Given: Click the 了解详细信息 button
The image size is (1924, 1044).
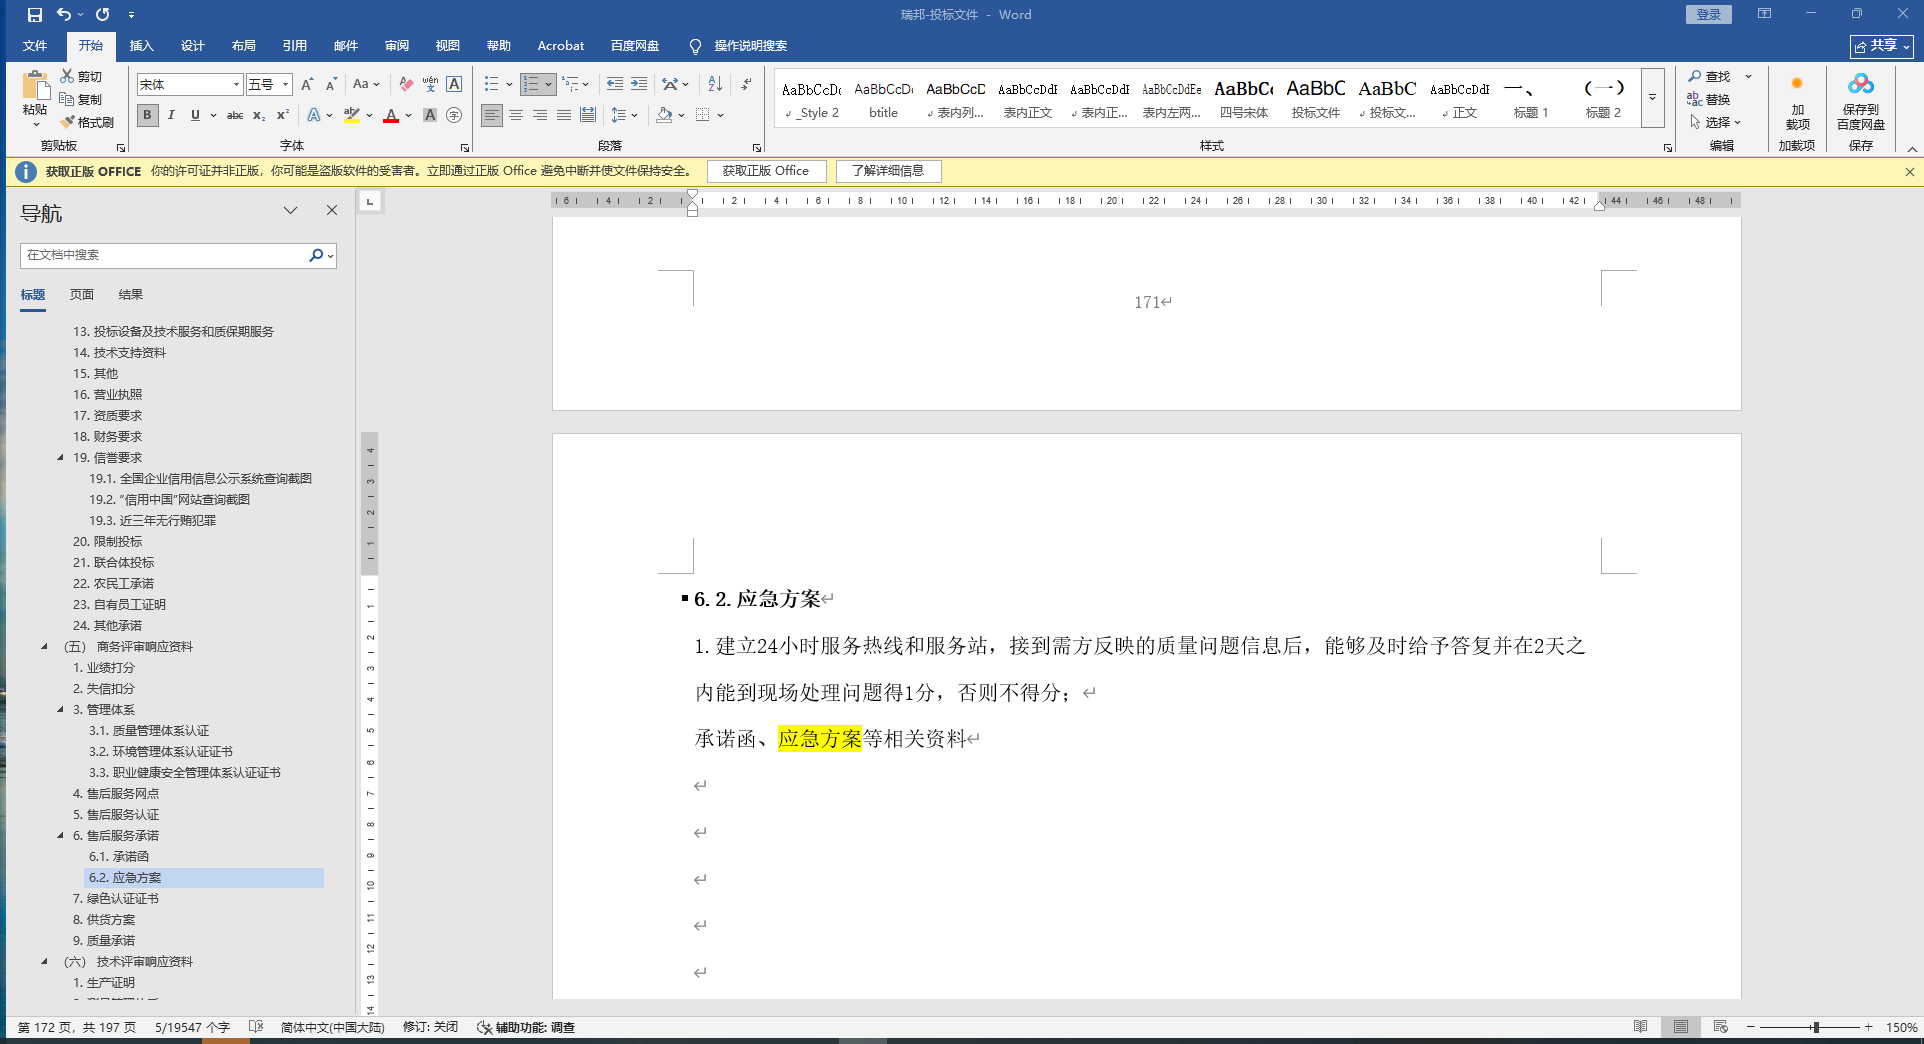Looking at the screenshot, I should pos(888,171).
